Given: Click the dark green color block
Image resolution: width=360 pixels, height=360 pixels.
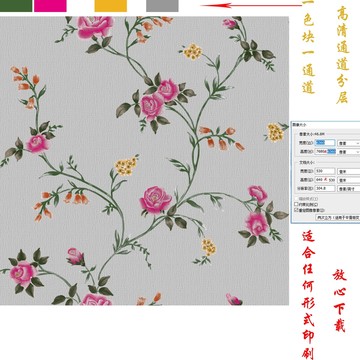Looking at the screenshot, I should [x=16, y=6].
